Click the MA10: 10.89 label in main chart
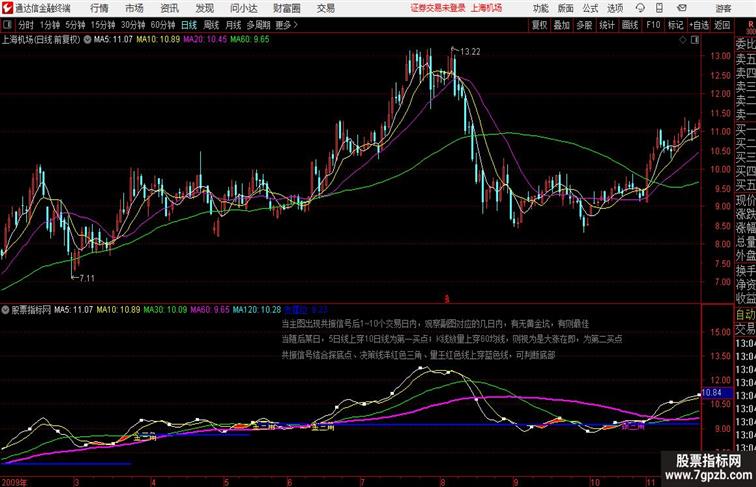 (158, 40)
